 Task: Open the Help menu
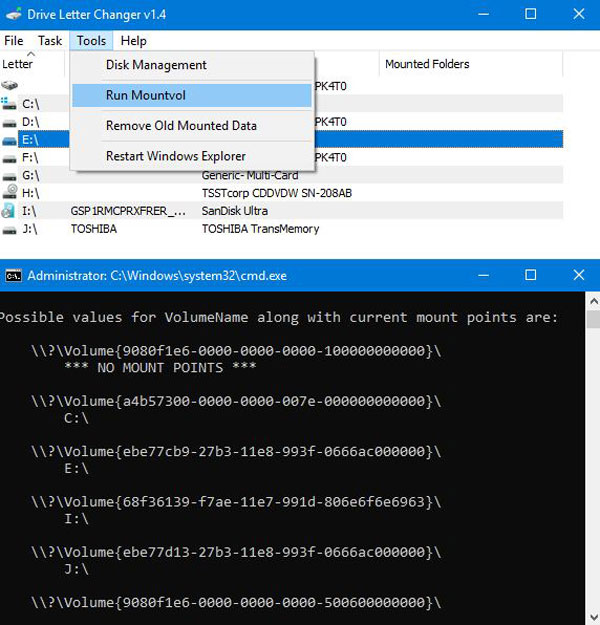coord(133,41)
